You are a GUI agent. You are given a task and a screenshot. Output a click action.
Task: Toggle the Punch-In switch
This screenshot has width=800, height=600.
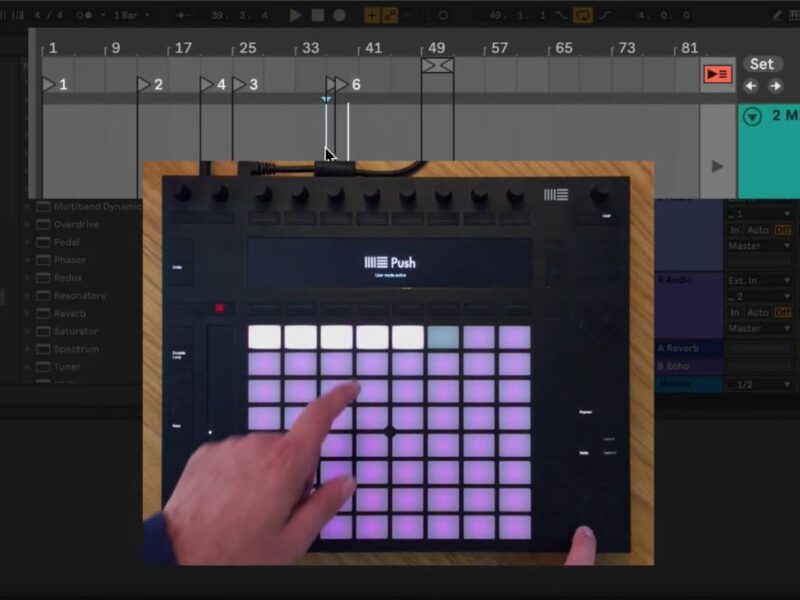coord(560,15)
